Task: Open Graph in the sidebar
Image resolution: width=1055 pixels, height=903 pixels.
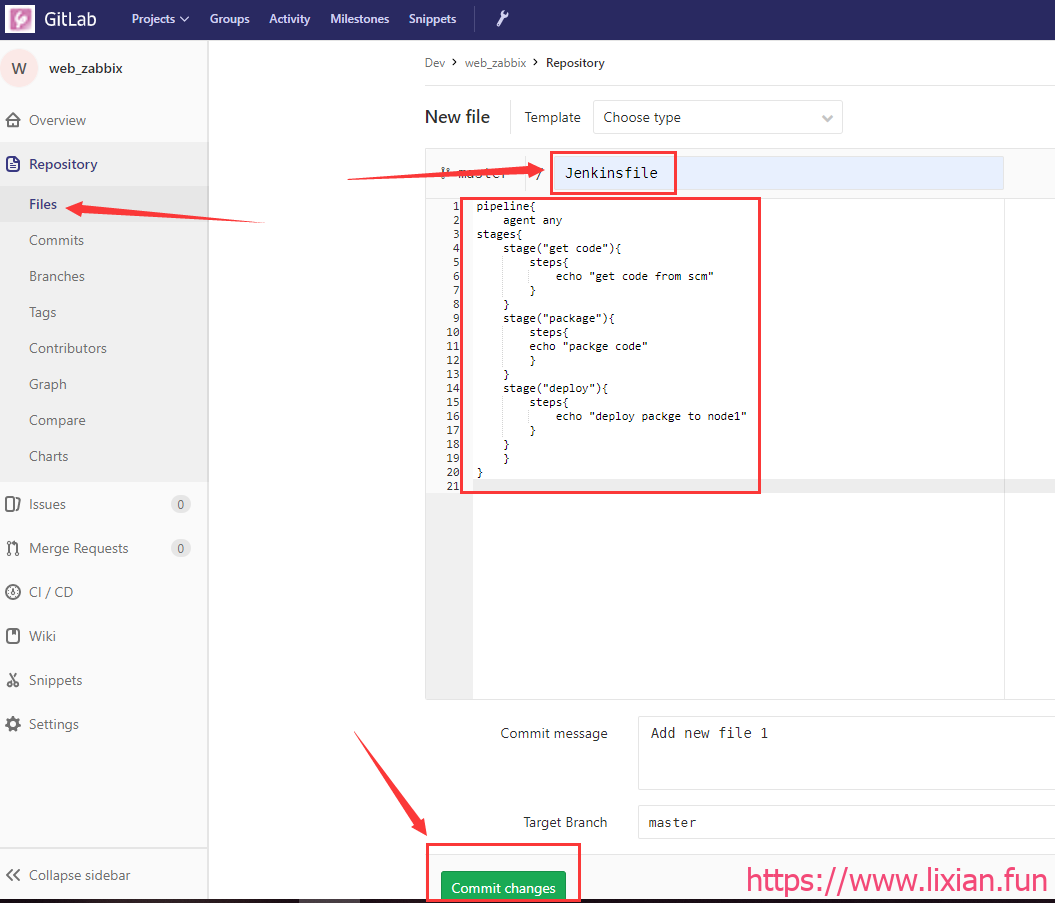Action: click(x=48, y=384)
